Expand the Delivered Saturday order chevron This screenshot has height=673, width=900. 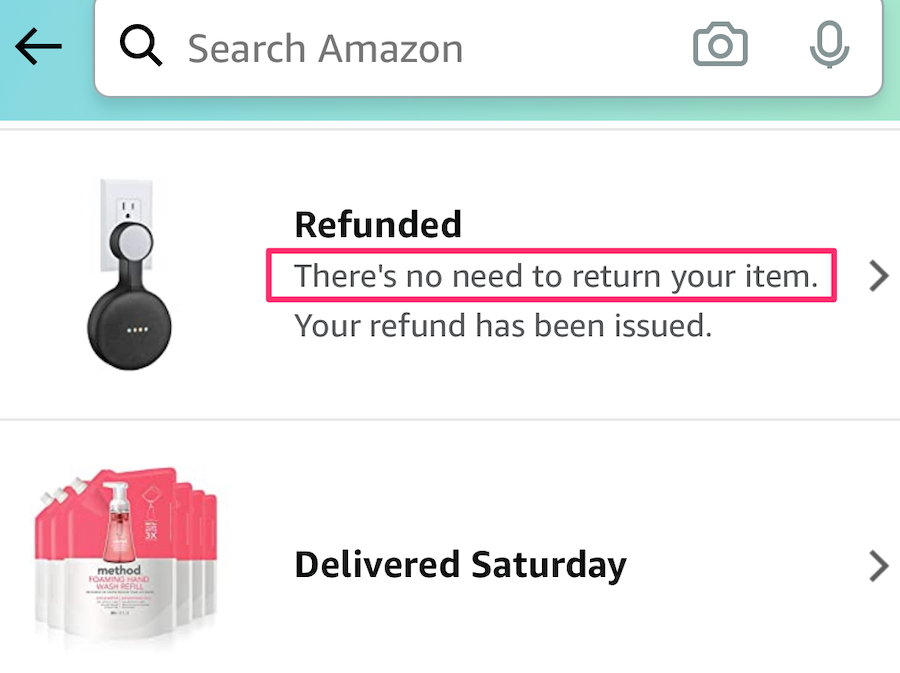click(x=878, y=566)
